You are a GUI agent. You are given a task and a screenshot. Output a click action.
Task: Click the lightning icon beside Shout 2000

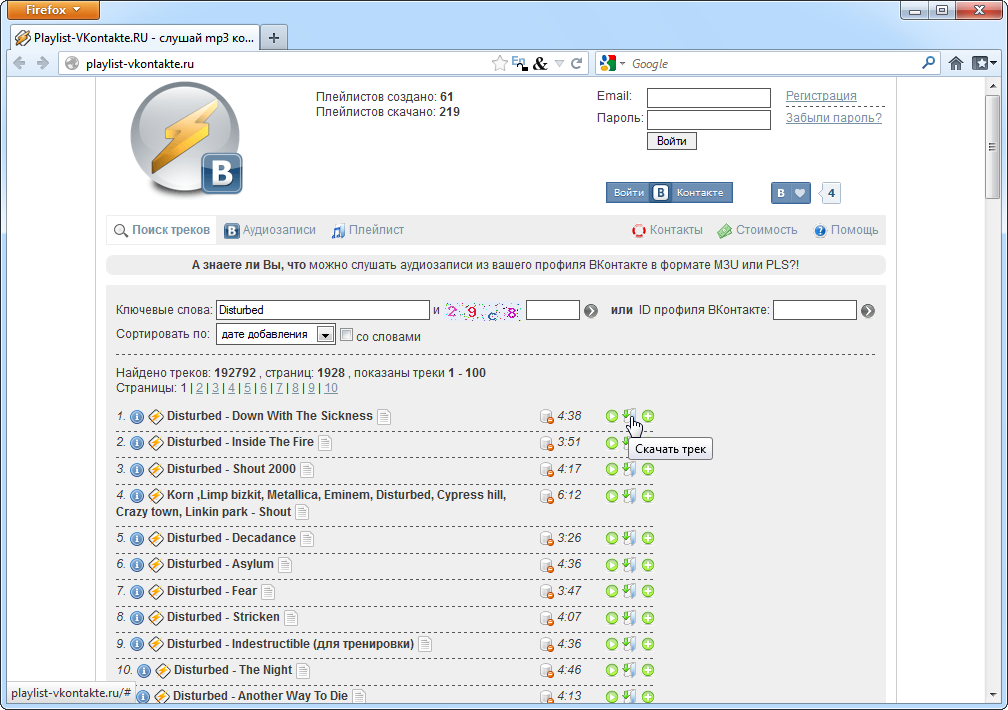pyautogui.click(x=156, y=470)
